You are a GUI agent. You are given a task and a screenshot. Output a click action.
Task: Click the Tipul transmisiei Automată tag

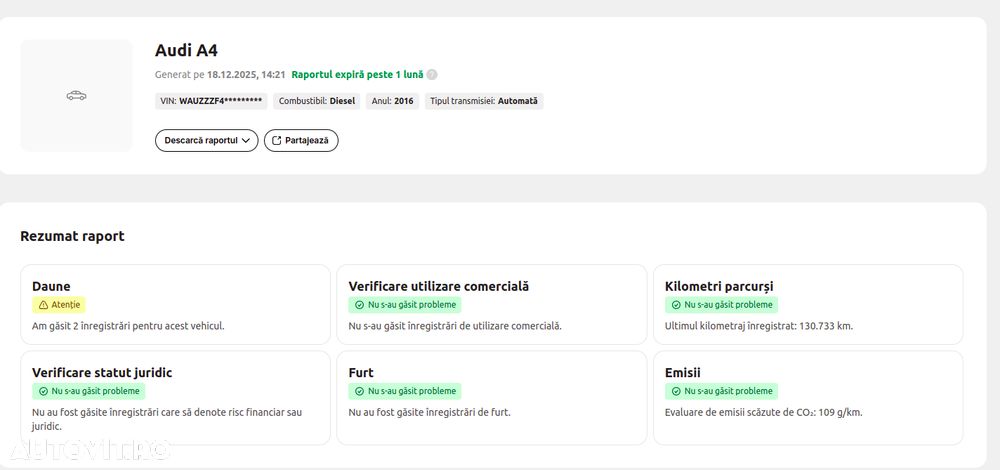click(484, 101)
